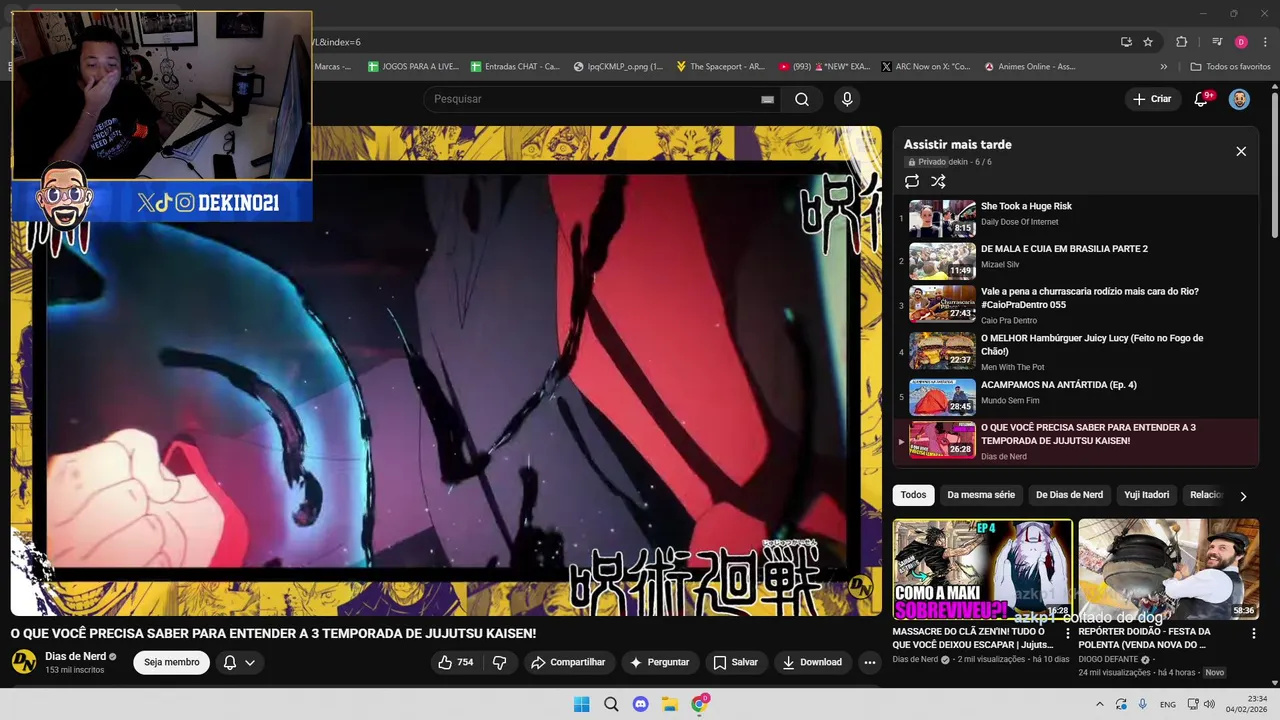Show hidden system tray icons
Viewport: 1280px width, 720px height.
point(1100,704)
